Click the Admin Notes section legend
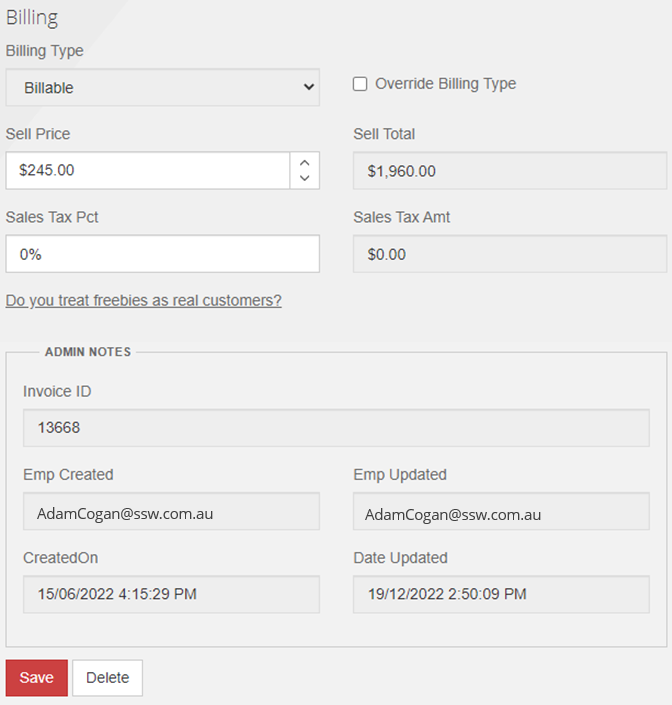Image resolution: width=672 pixels, height=705 pixels. coord(88,352)
